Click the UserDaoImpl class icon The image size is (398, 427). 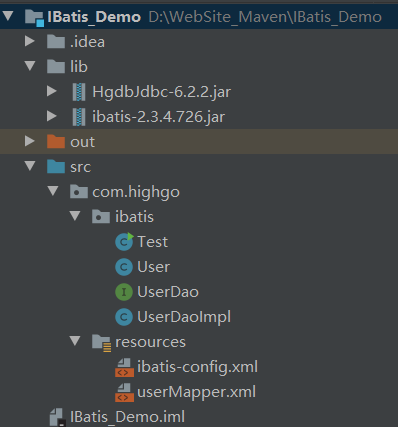(124, 317)
